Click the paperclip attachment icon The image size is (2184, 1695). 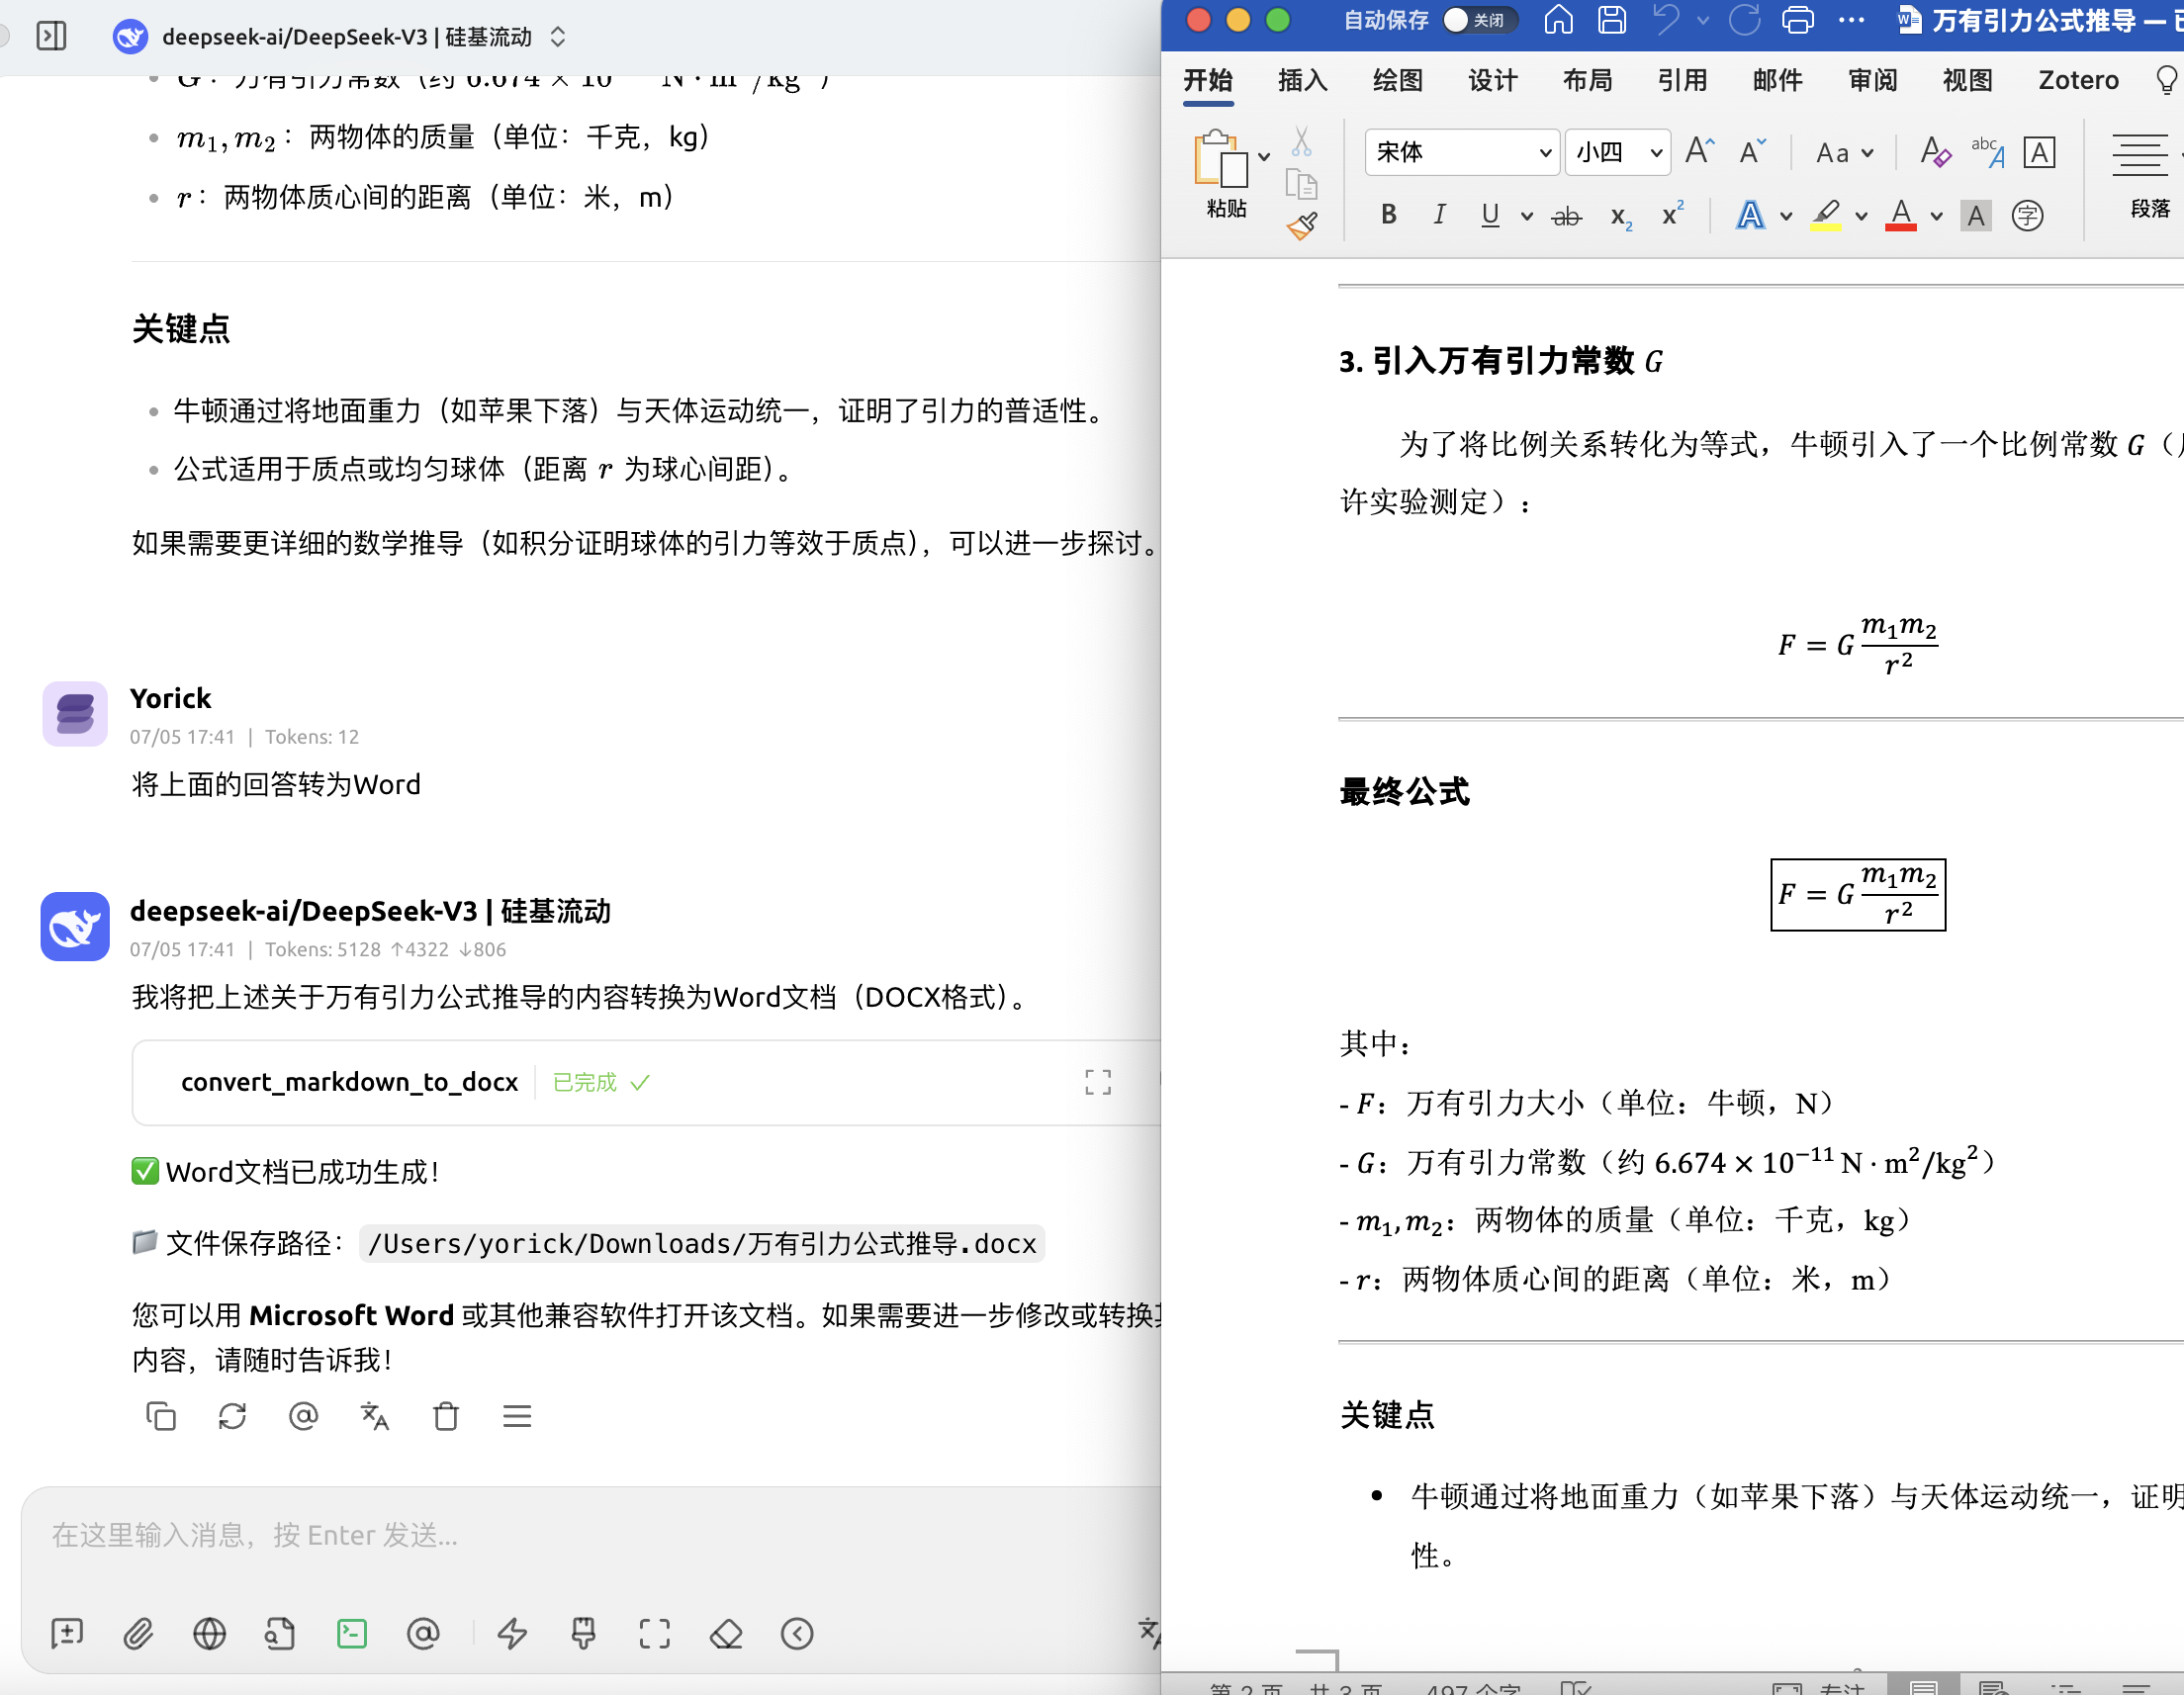point(138,1634)
